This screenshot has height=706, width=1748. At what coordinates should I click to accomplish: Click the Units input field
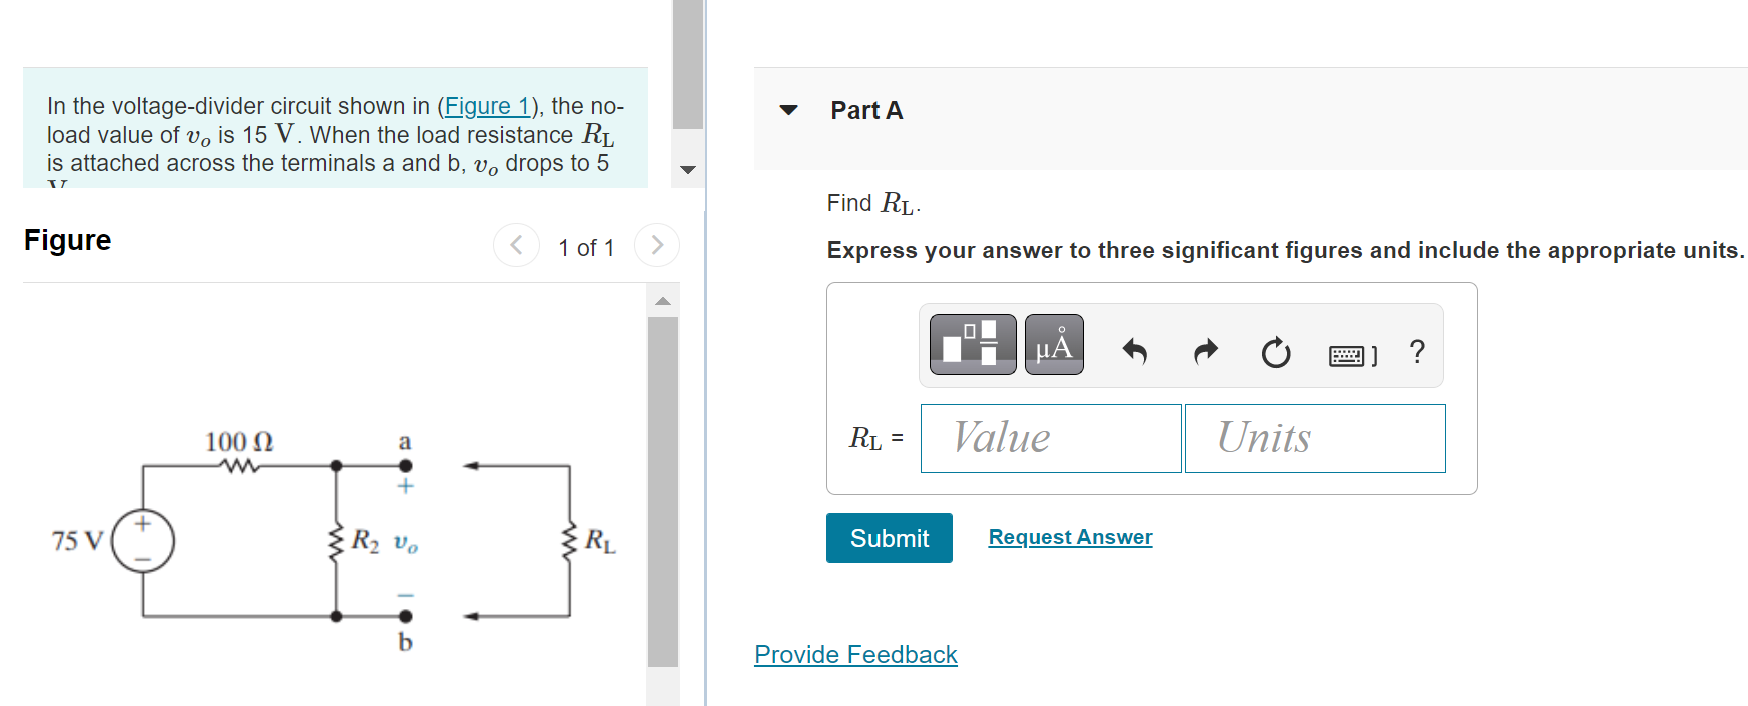click(x=1314, y=438)
